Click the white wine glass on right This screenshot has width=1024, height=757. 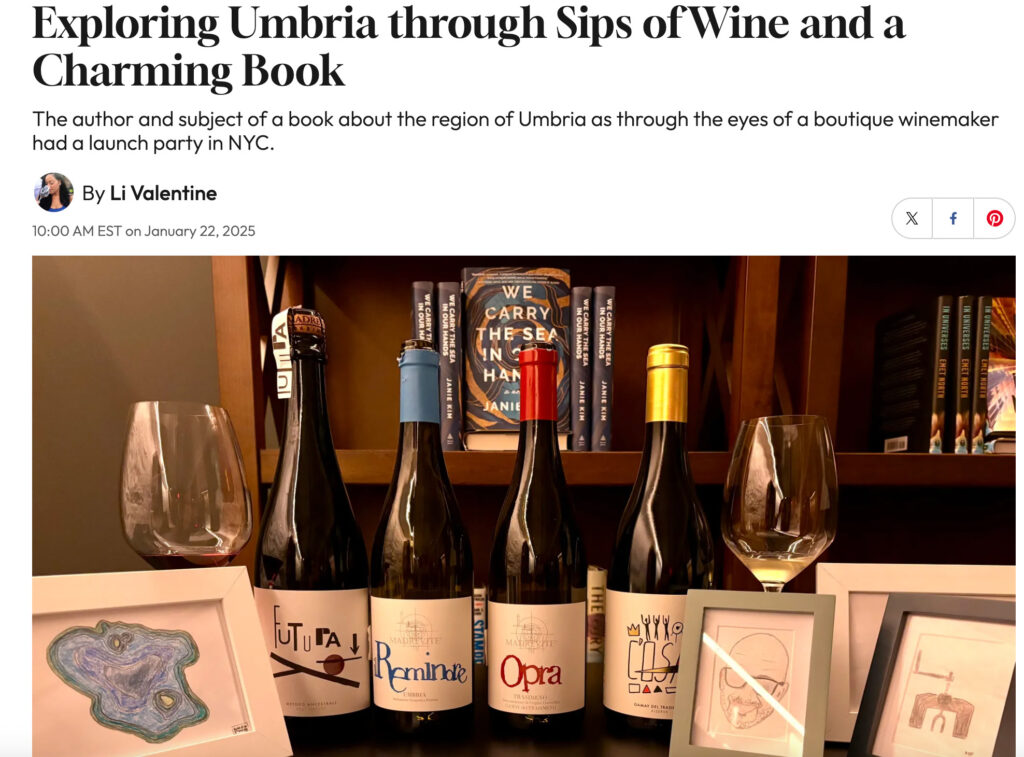780,502
